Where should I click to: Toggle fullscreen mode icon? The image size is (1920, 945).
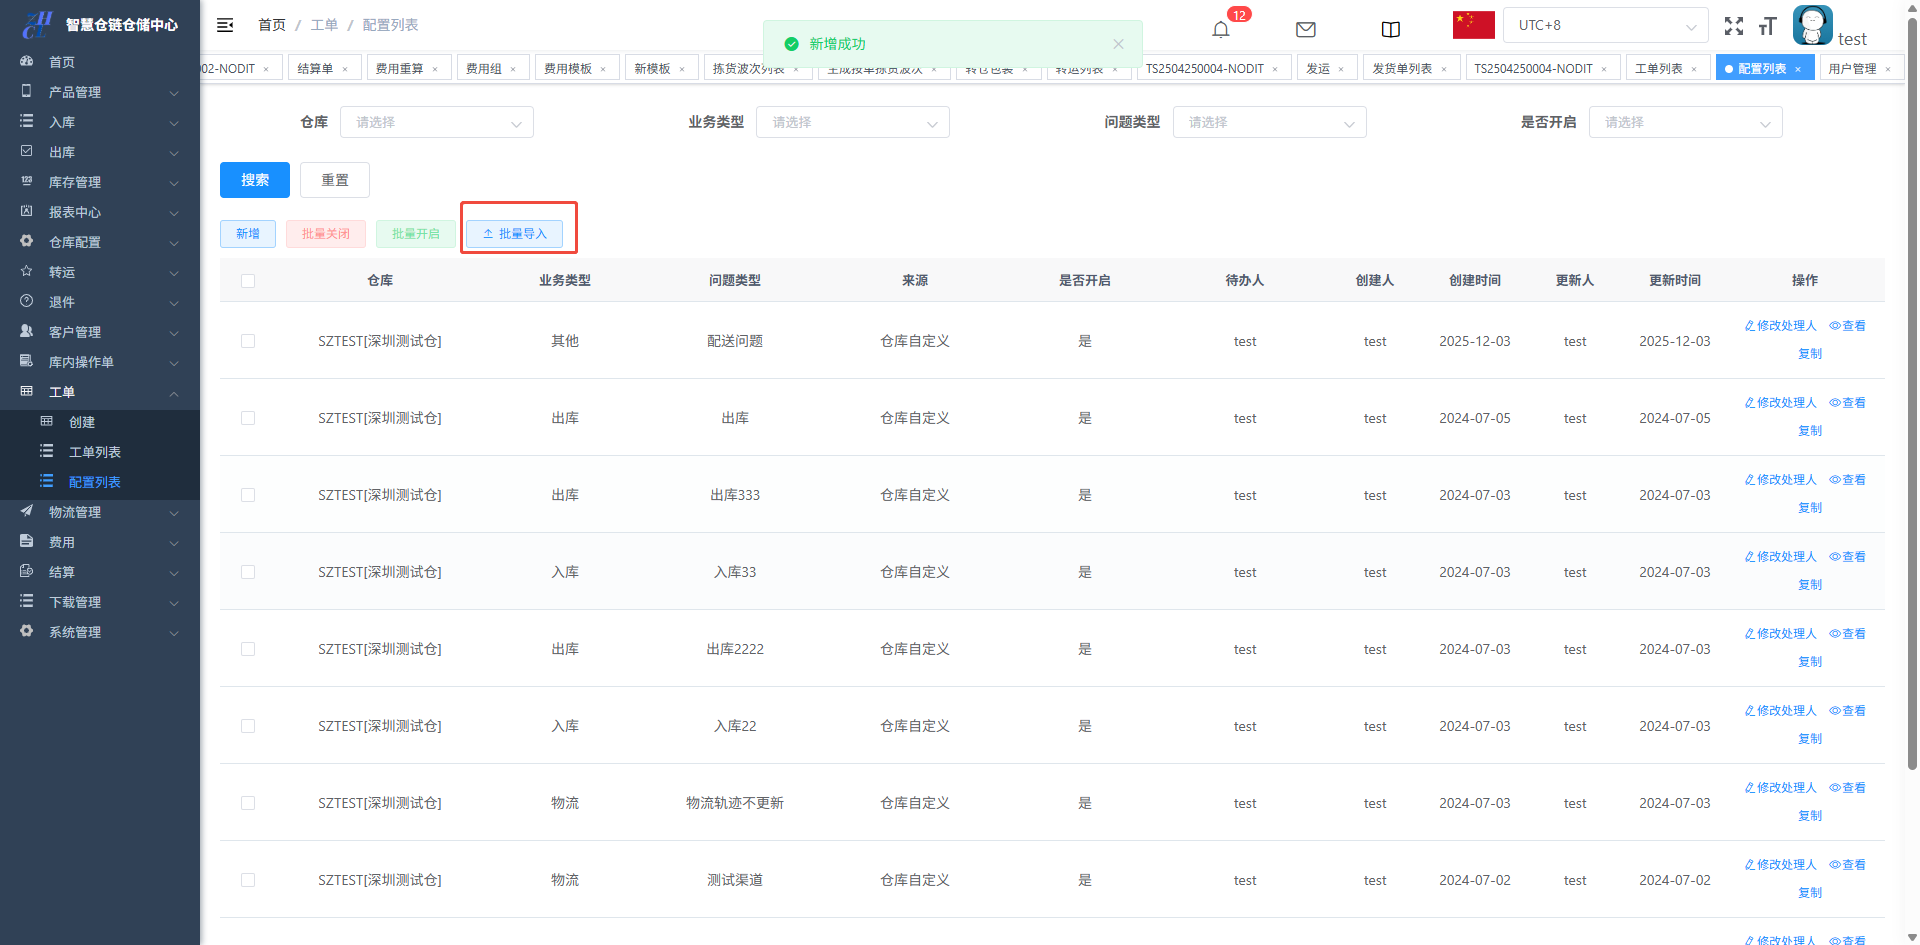[x=1733, y=26]
